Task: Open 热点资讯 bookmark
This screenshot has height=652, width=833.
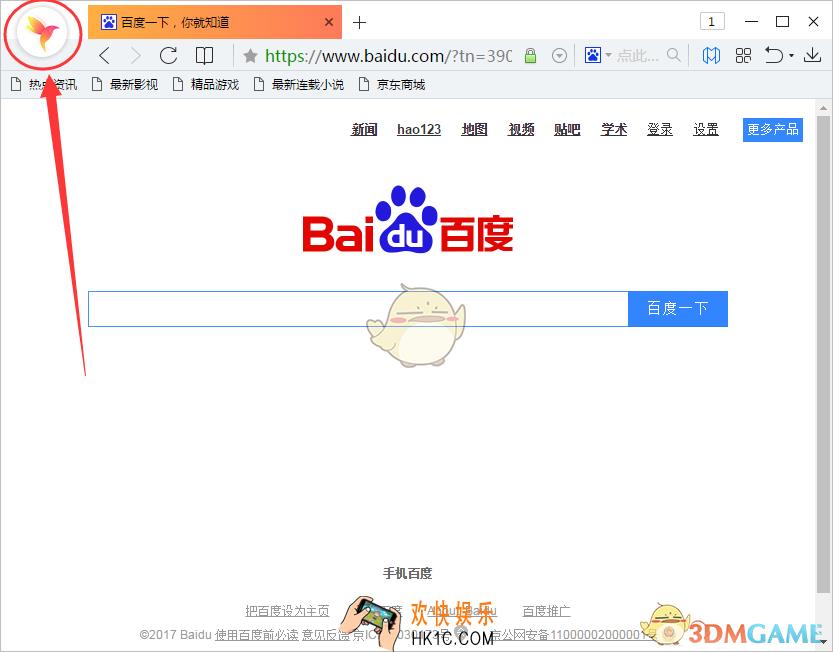Action: pyautogui.click(x=44, y=84)
